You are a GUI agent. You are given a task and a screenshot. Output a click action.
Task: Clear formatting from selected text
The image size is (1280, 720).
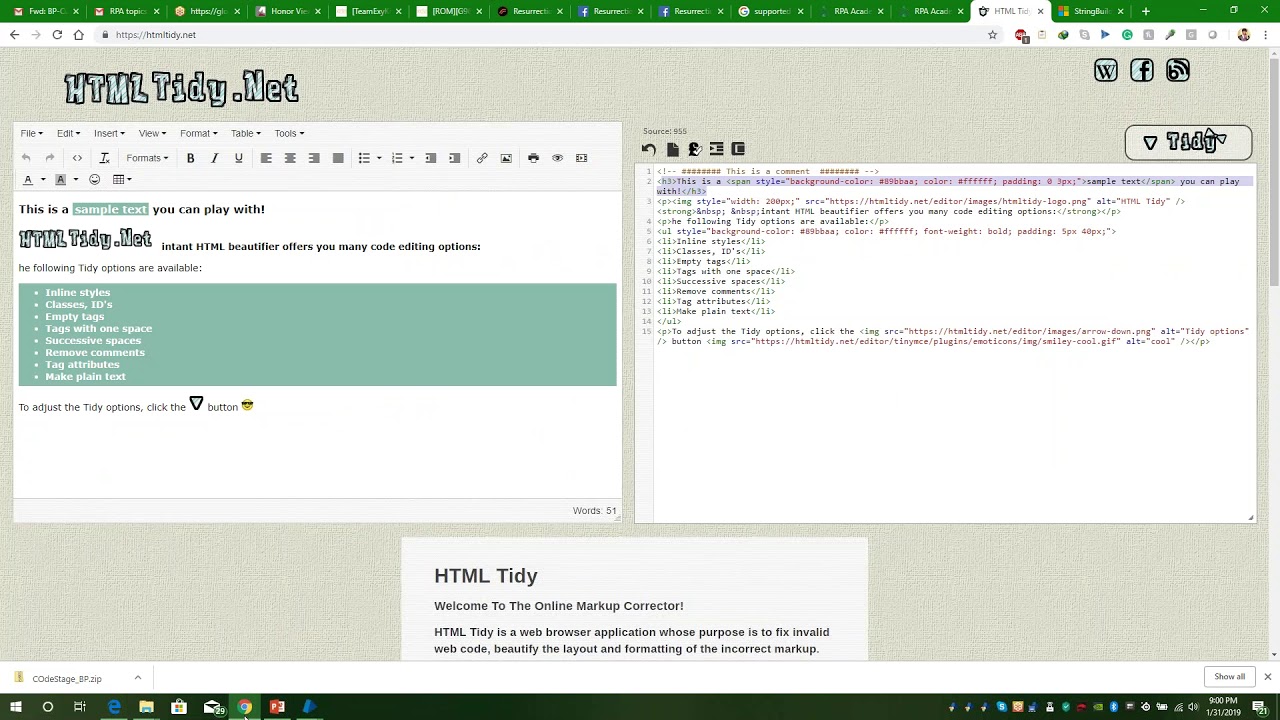click(104, 158)
